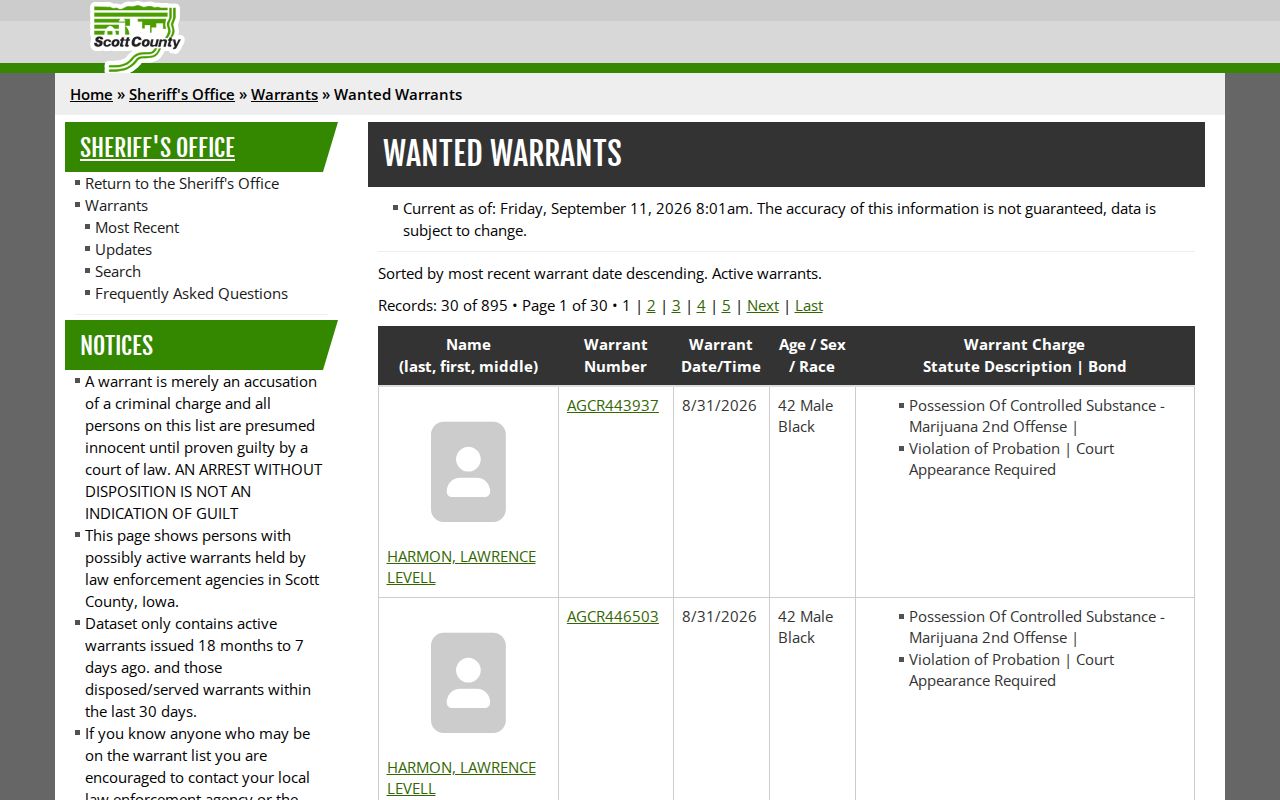This screenshot has width=1280, height=800.
Task: Click 'Wanted Warrants' breadcrumb text
Action: (398, 94)
